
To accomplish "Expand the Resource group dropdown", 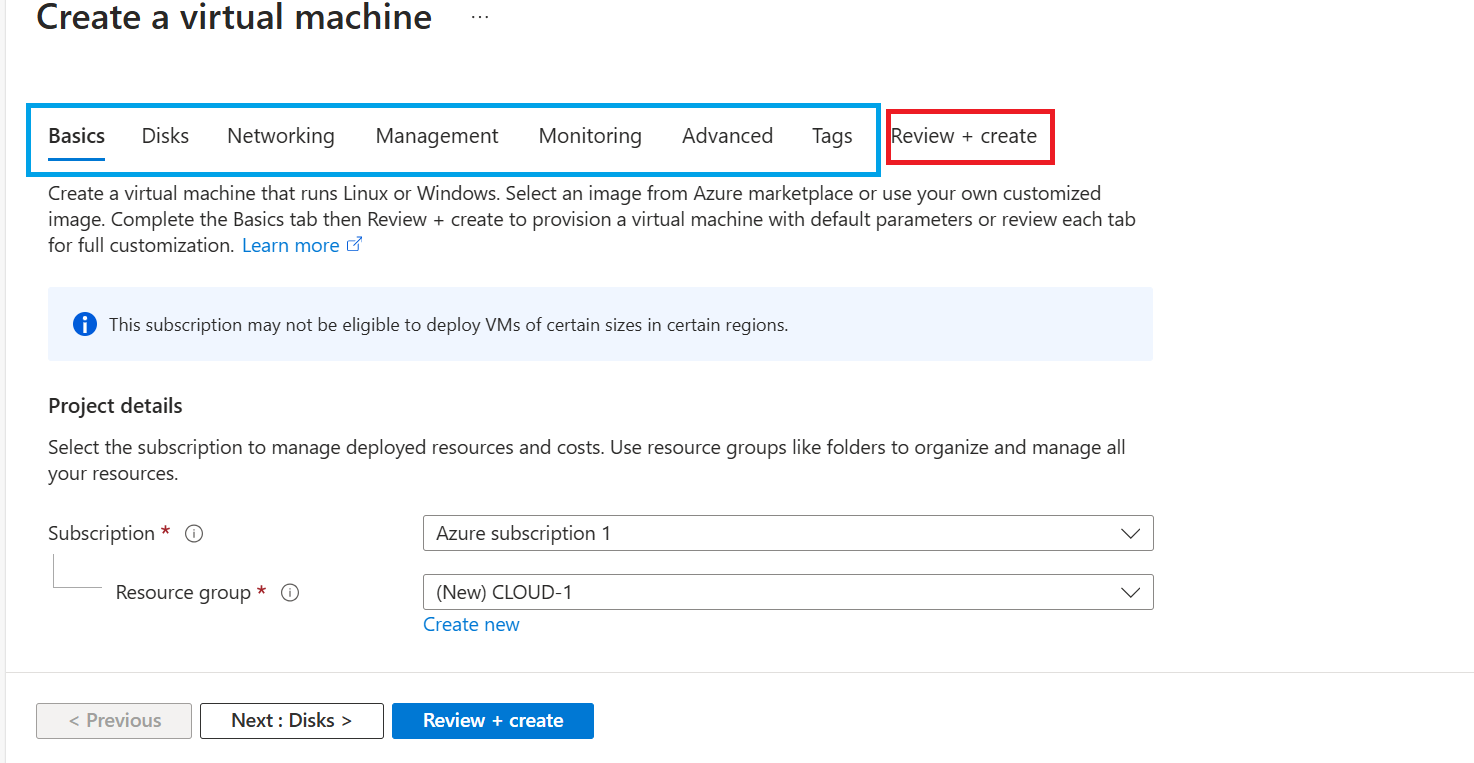I will click(788, 592).
